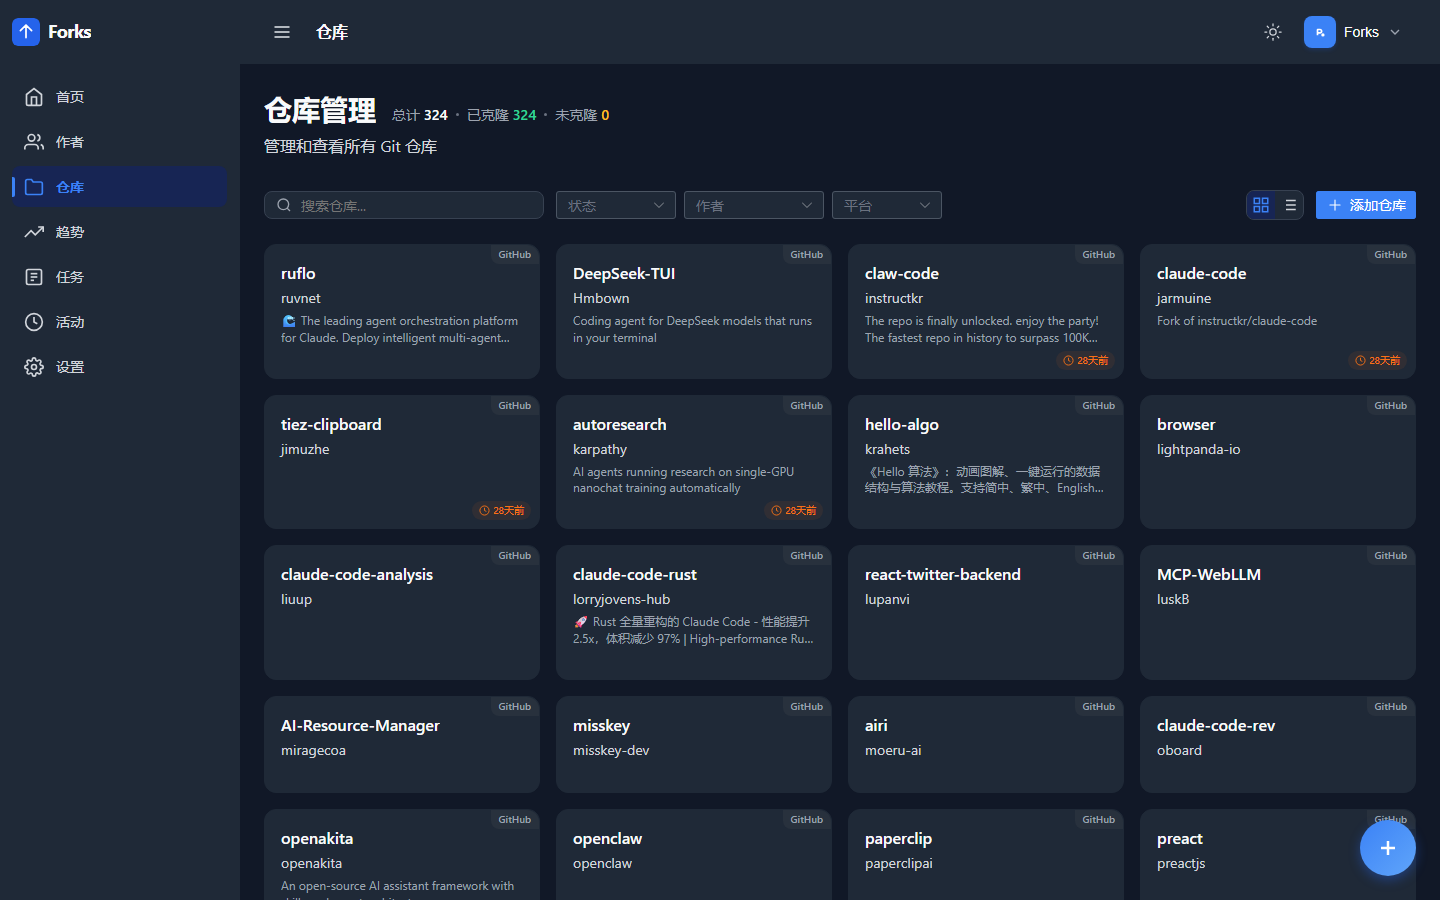Switch theme with the sun icon
This screenshot has height=900, width=1440.
tap(1273, 32)
